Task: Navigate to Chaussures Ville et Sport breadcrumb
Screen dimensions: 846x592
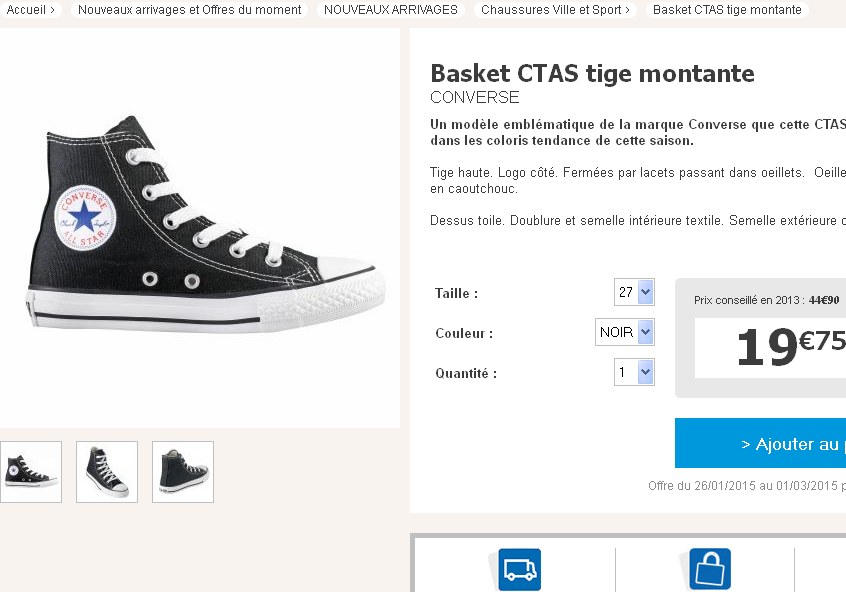Action: [555, 10]
